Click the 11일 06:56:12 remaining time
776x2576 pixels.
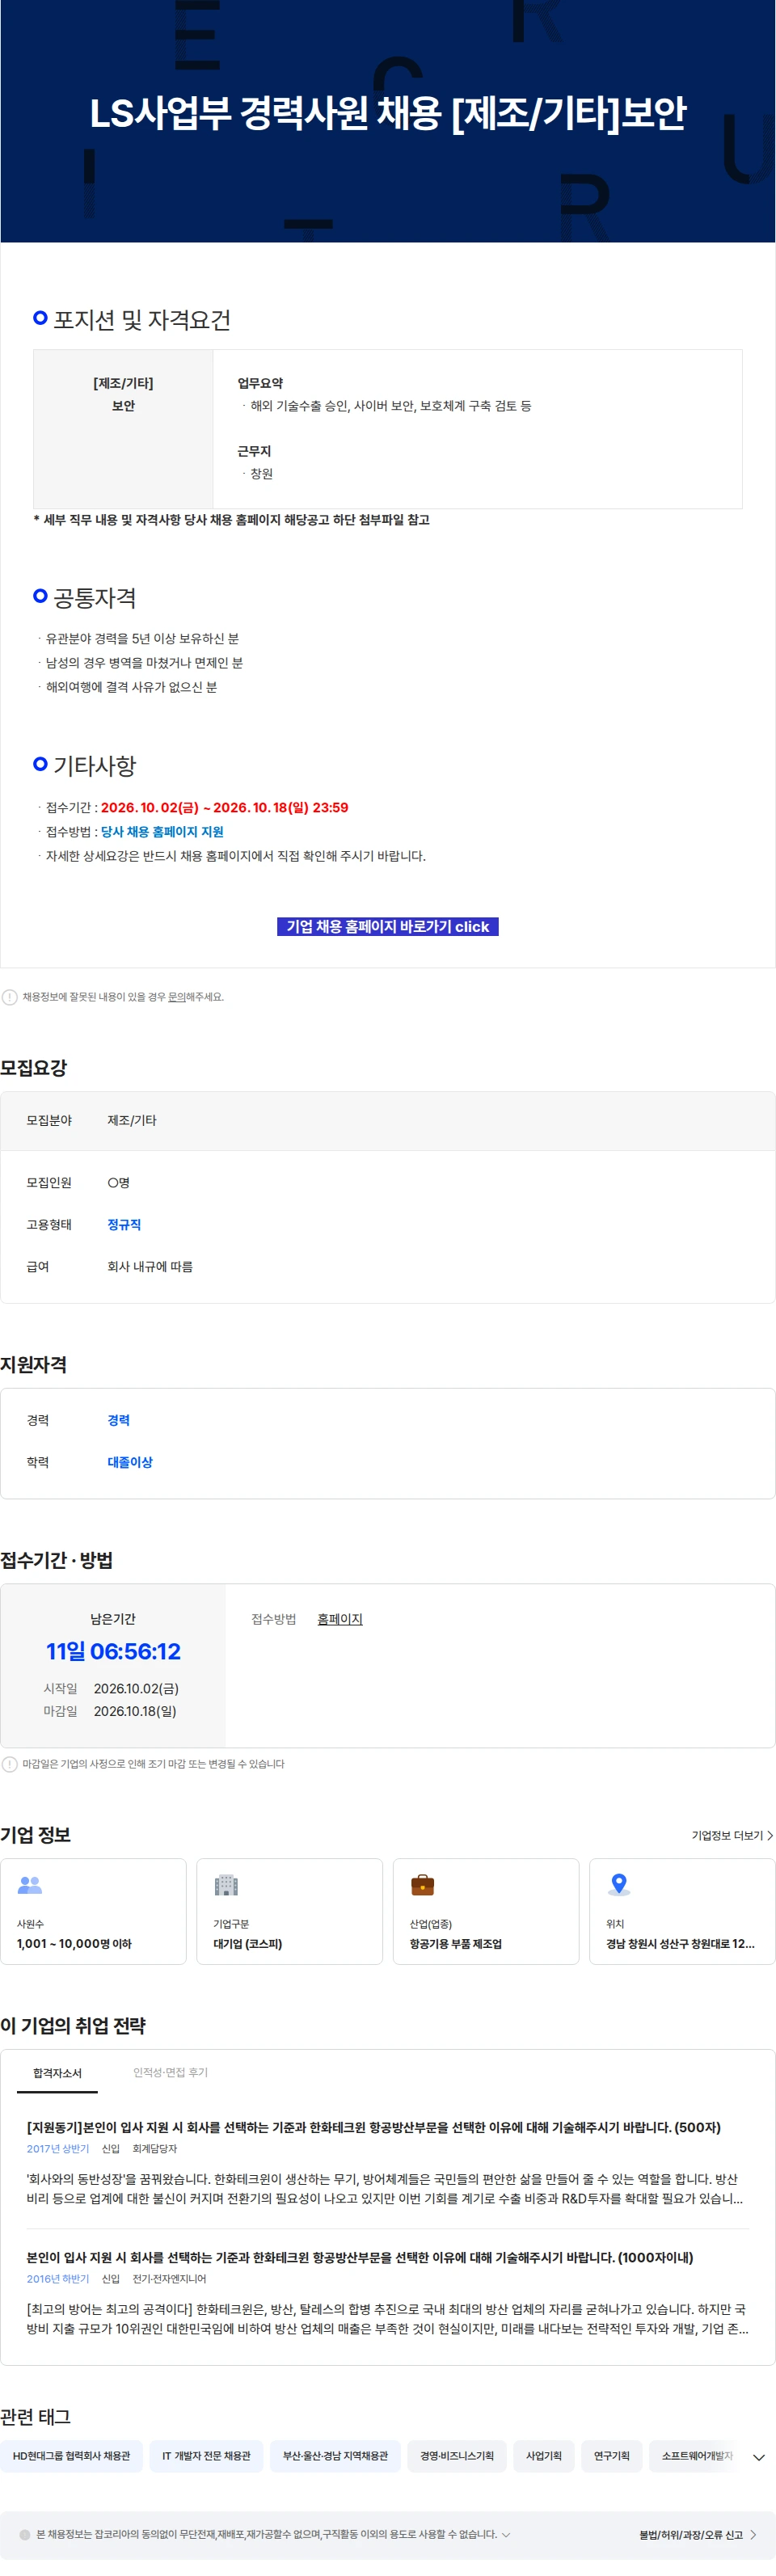113,1652
